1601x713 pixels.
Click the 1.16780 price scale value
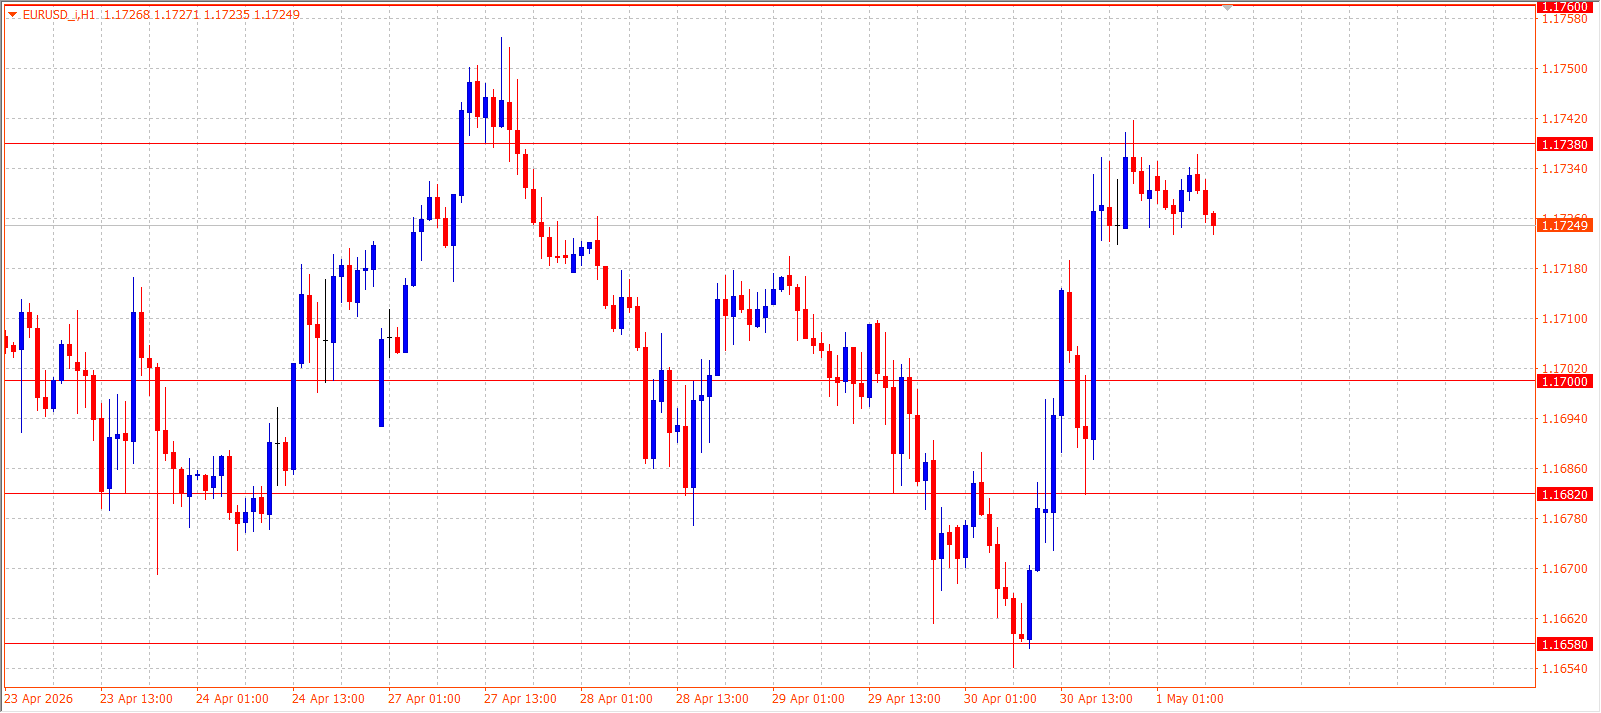click(1565, 519)
